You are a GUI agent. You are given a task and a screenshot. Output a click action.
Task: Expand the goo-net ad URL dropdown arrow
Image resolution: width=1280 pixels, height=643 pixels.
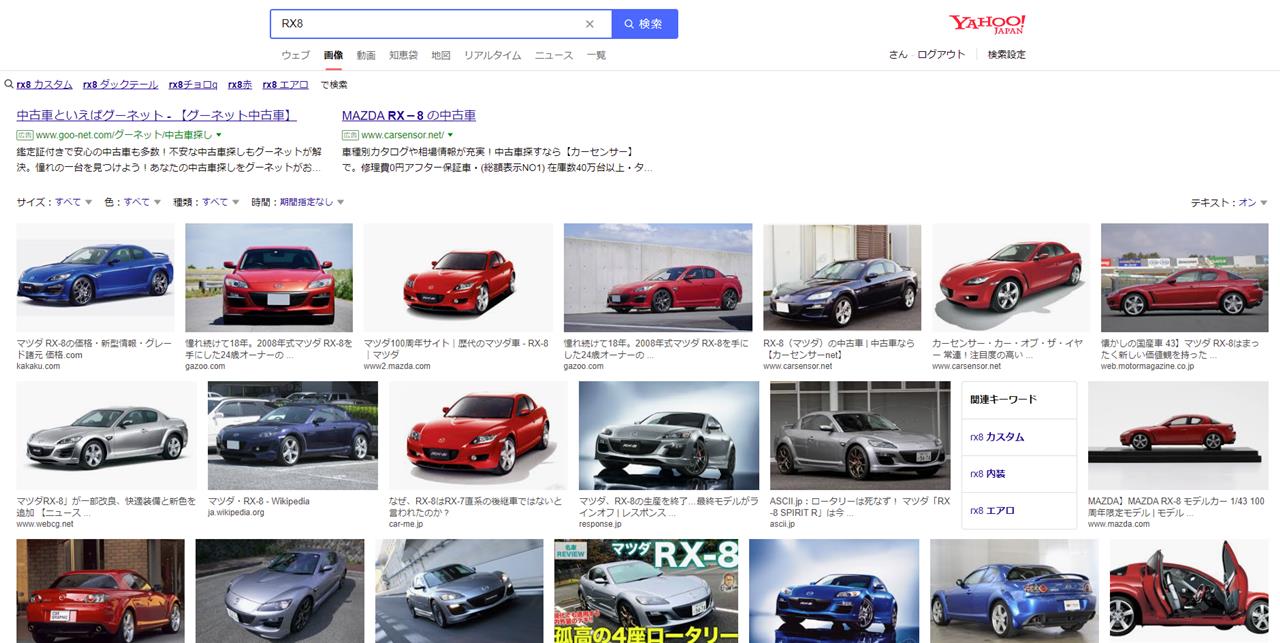(218, 134)
